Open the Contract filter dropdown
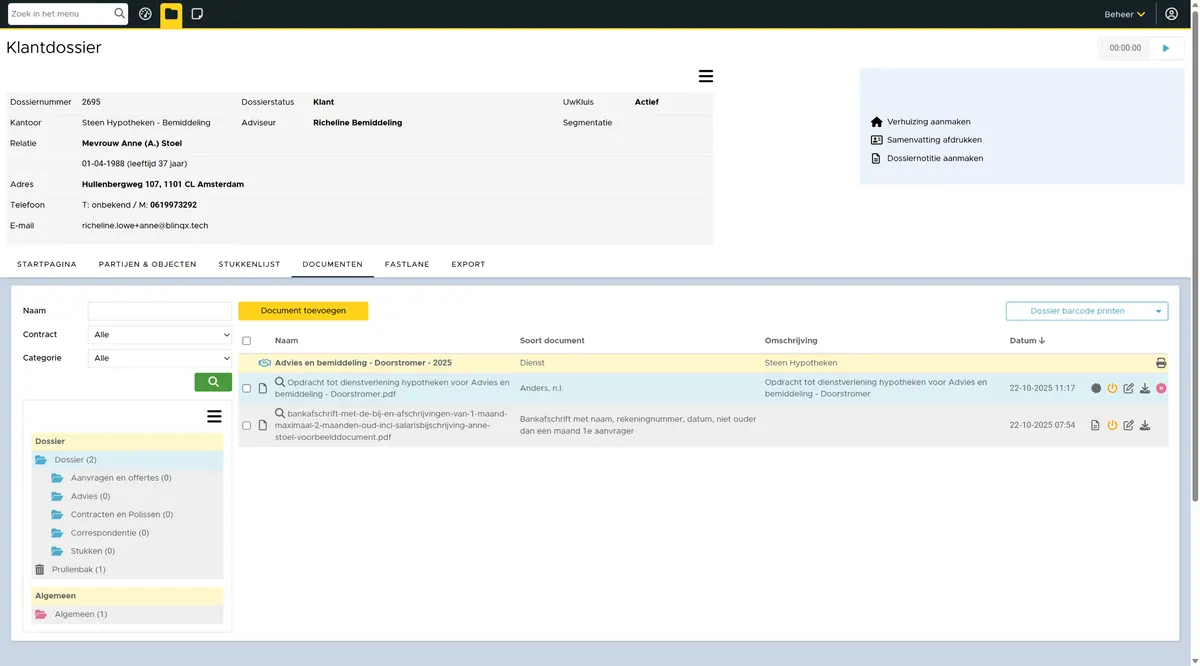Image resolution: width=1200 pixels, height=666 pixels. click(160, 334)
